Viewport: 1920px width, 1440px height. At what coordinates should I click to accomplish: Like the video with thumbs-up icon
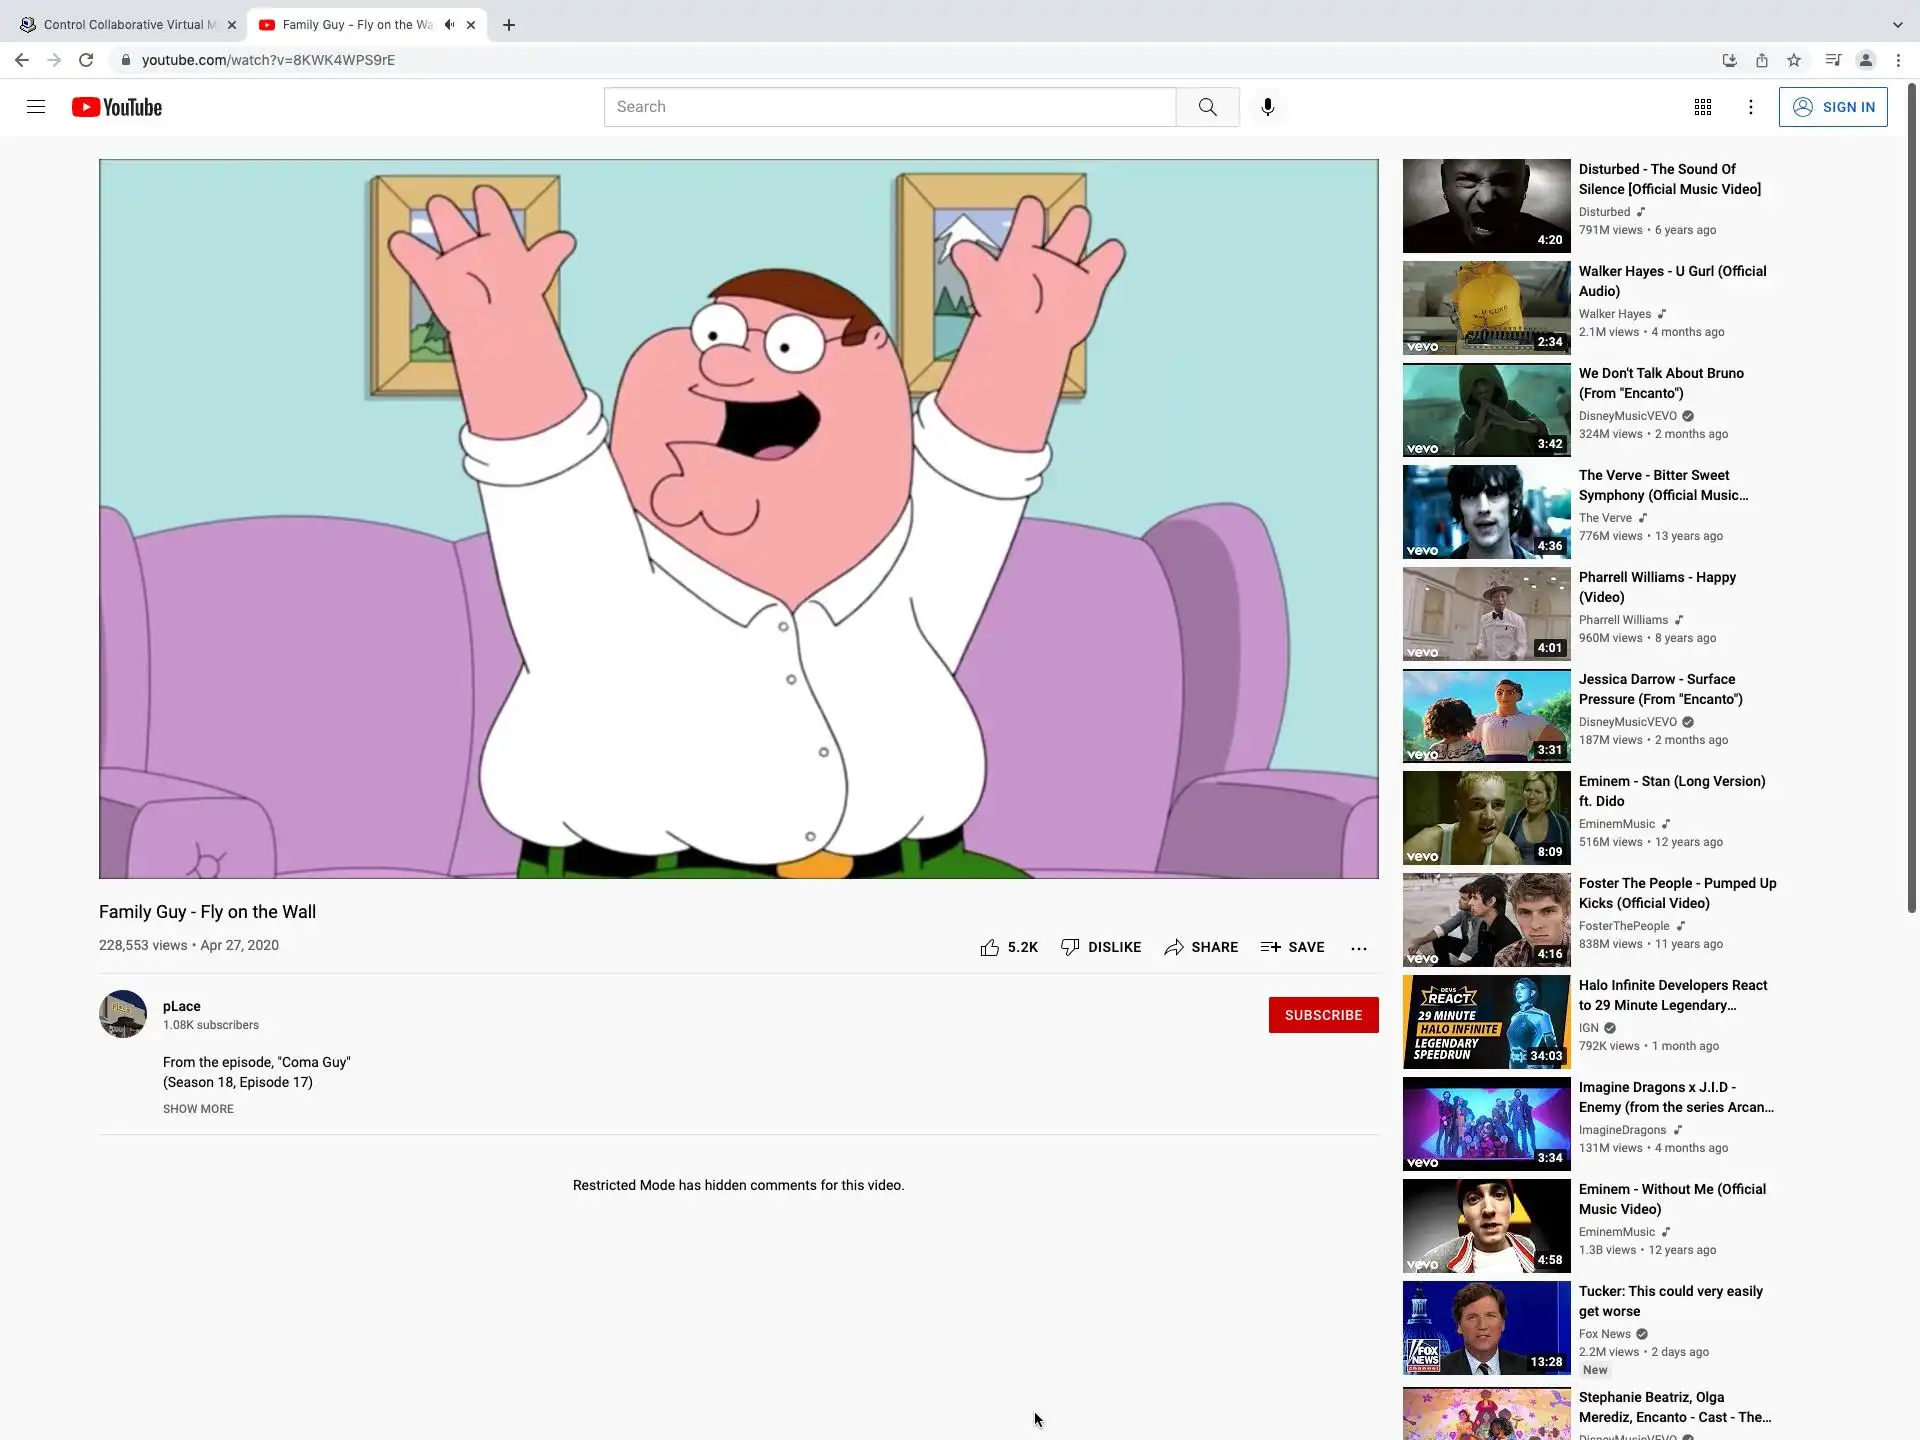(990, 947)
